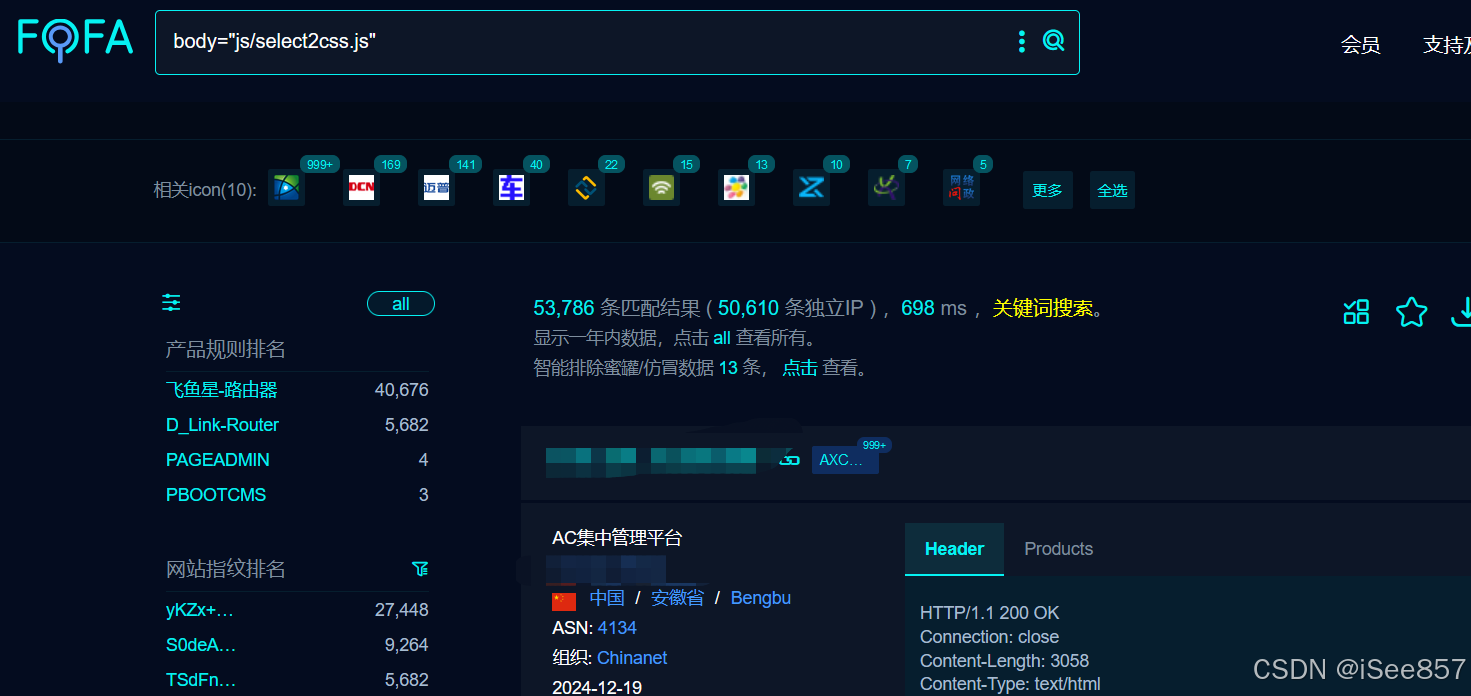This screenshot has width=1471, height=696.
Task: Click the search magnifier icon
Action: click(1053, 41)
